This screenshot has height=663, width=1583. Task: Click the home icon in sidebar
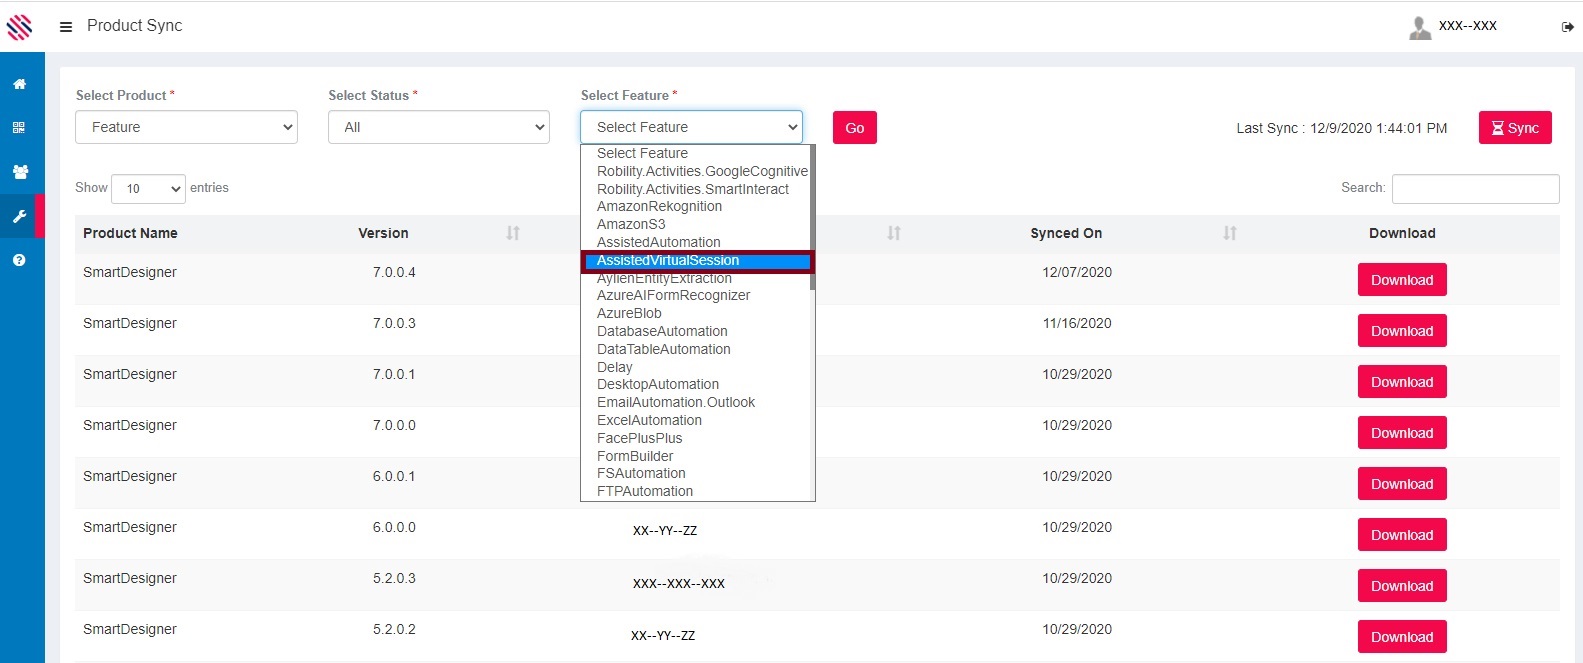click(x=19, y=84)
